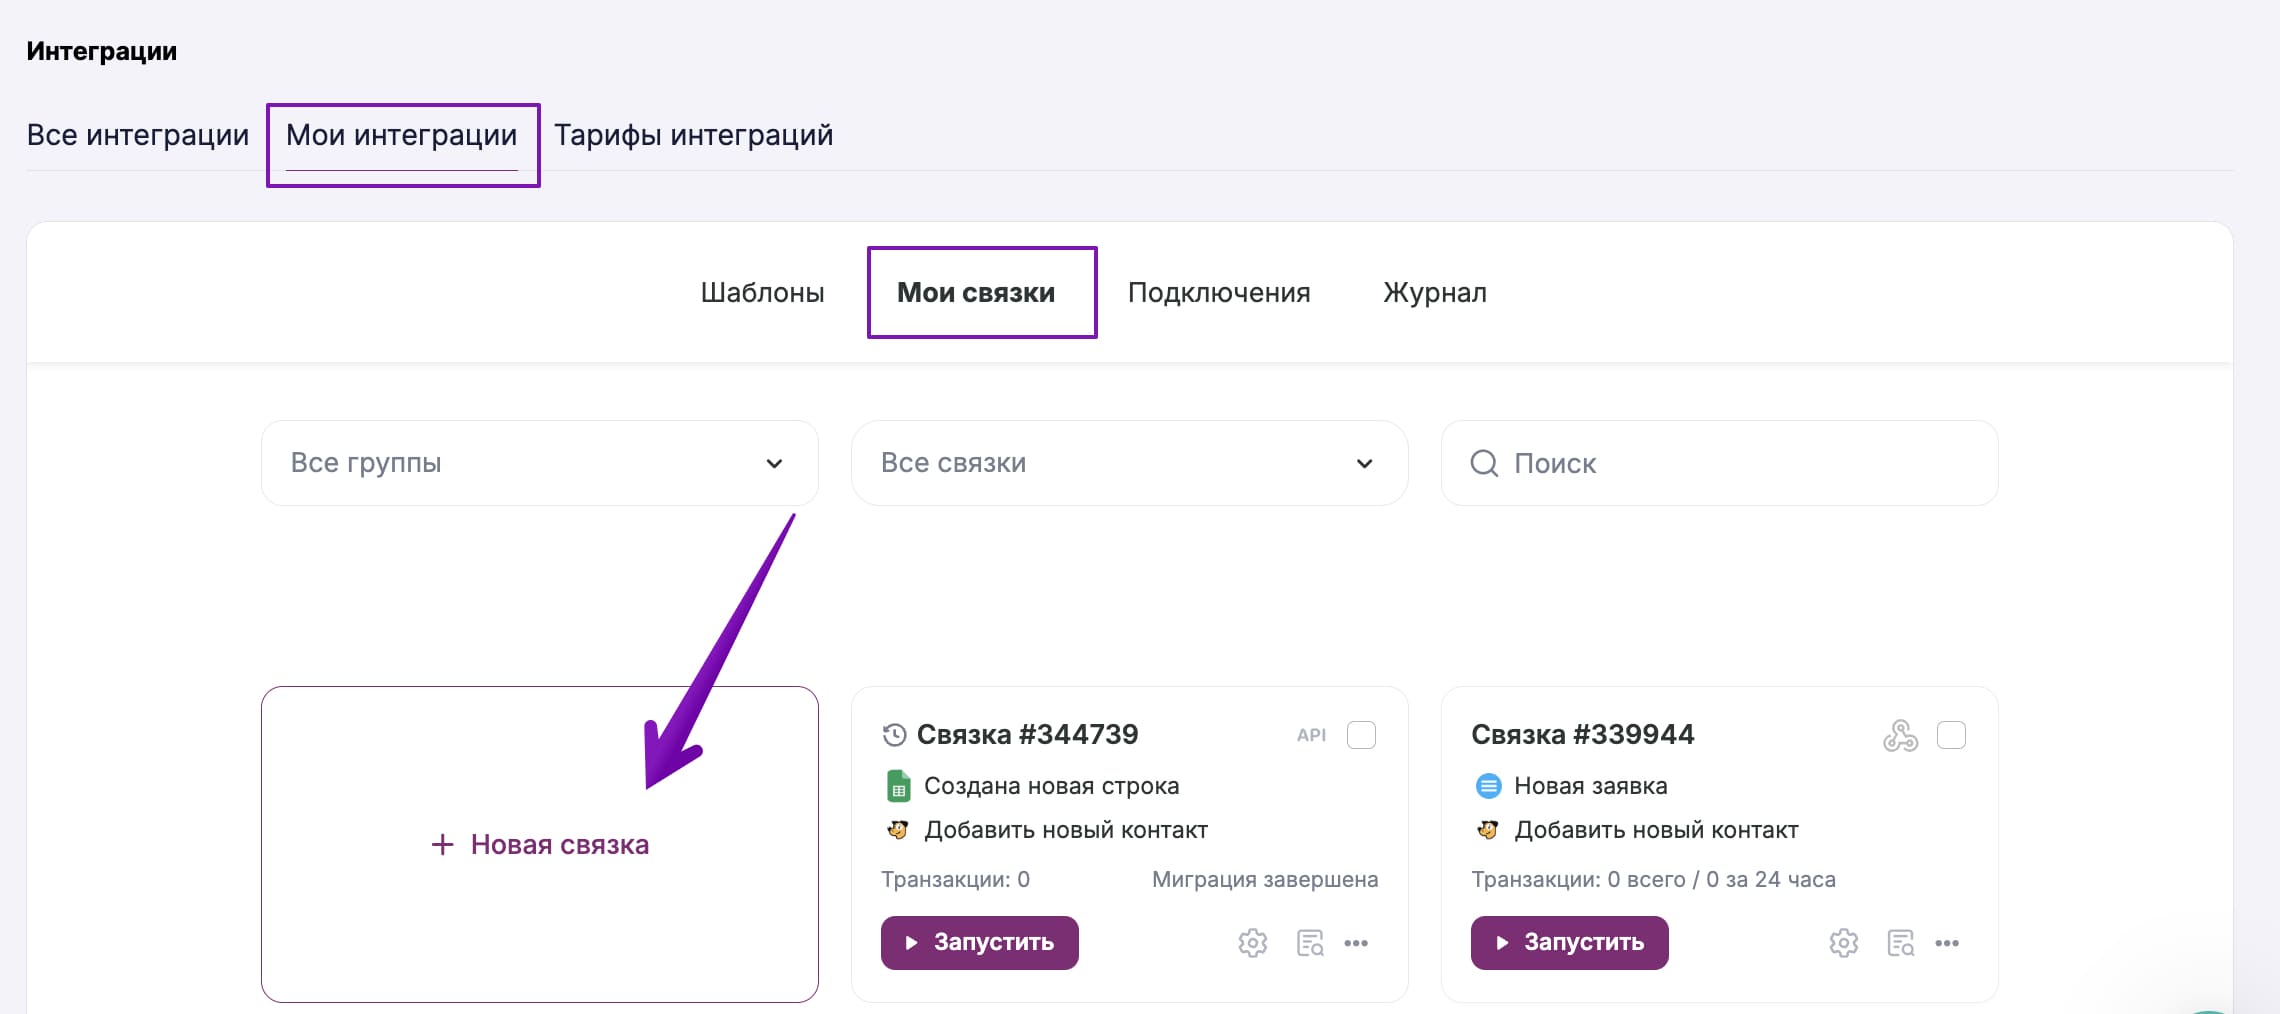Click the history clock icon on Связка #344739
The width and height of the screenshot is (2280, 1014).
click(894, 735)
